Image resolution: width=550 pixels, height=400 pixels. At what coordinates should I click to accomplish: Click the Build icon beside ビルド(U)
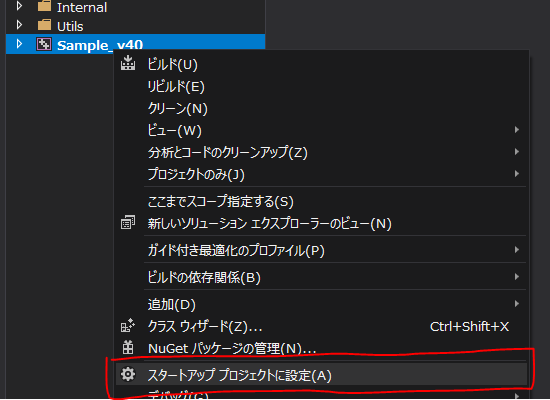click(128, 63)
